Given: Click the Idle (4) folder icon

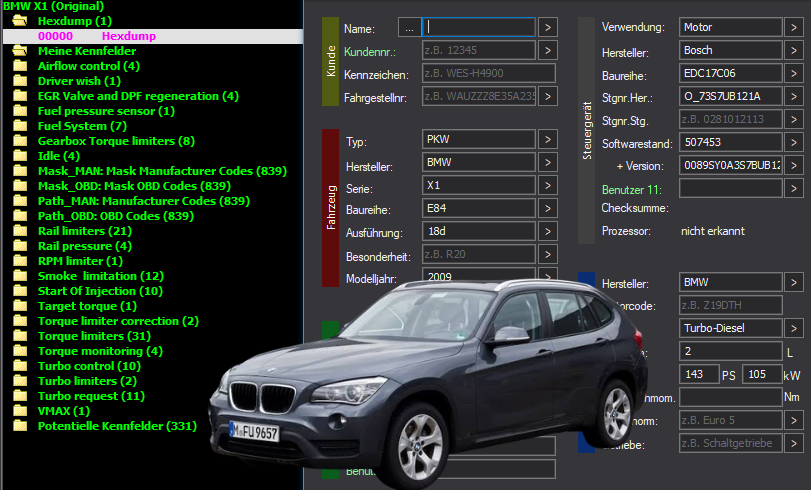Looking at the screenshot, I should tap(20, 156).
